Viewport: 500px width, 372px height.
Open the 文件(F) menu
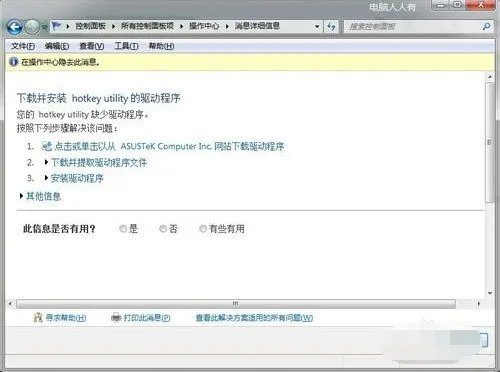click(x=23, y=46)
